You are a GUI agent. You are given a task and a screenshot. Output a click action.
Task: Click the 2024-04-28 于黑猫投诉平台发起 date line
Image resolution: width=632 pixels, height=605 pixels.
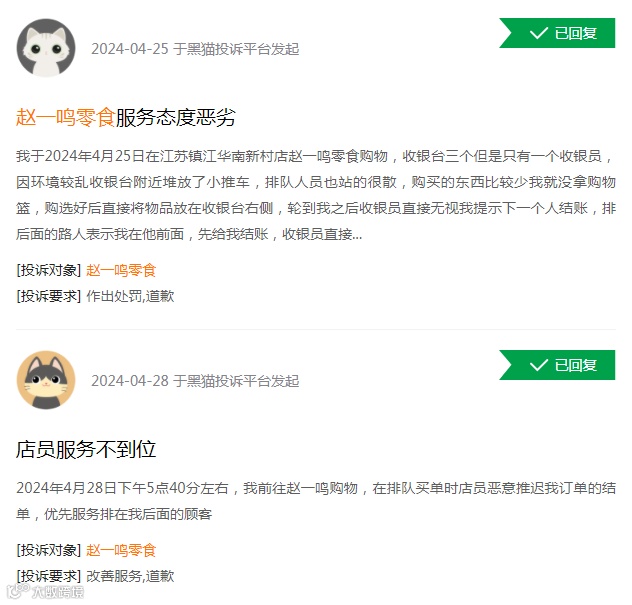[195, 381]
